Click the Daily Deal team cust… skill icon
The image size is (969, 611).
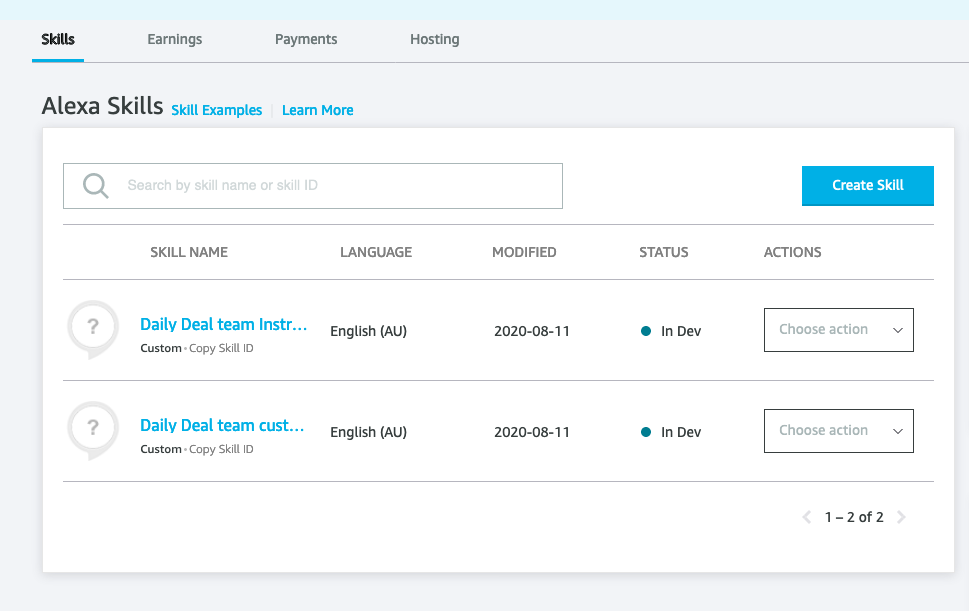point(93,431)
